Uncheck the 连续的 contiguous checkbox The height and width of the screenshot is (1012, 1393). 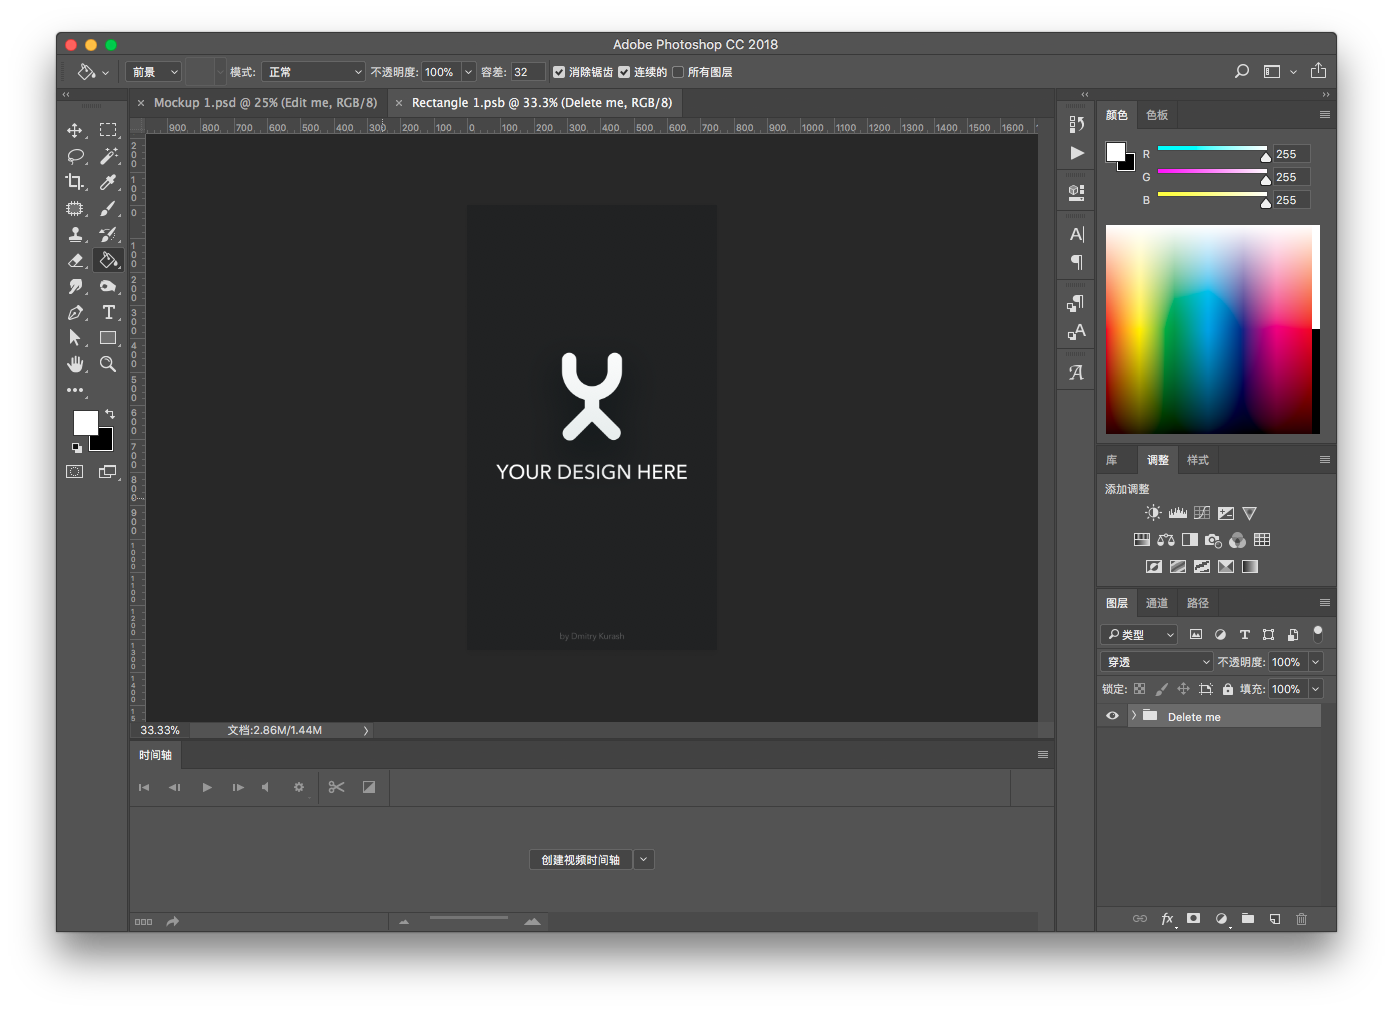tap(624, 72)
